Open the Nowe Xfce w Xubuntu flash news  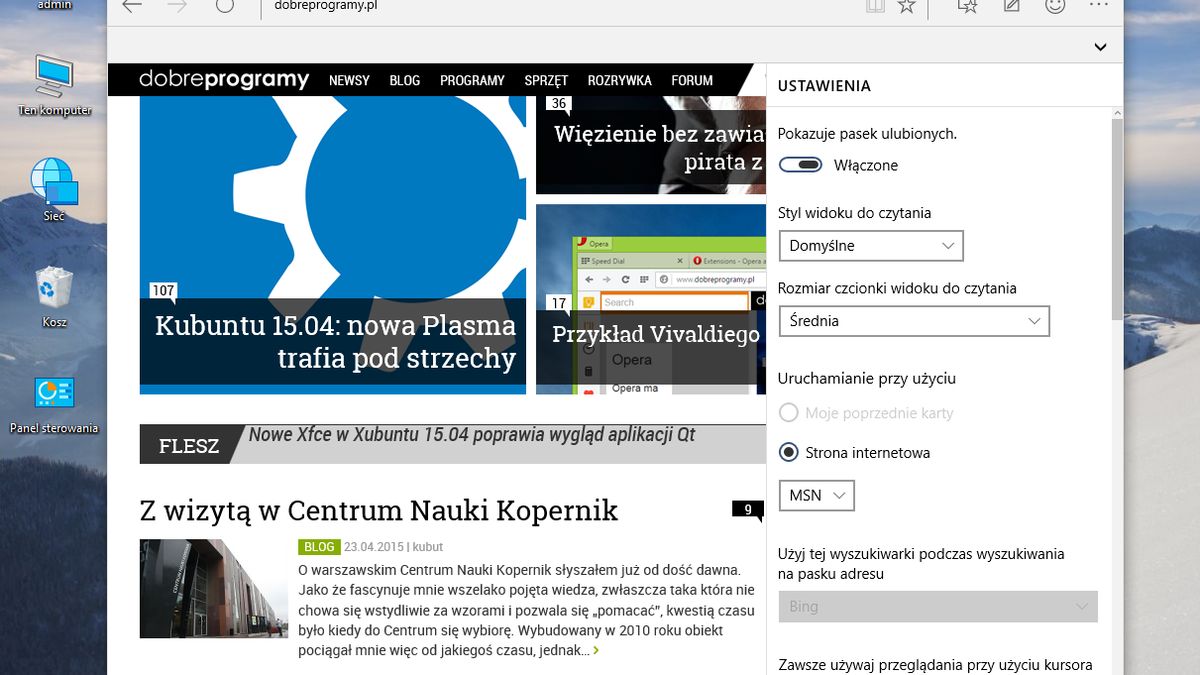tap(472, 435)
